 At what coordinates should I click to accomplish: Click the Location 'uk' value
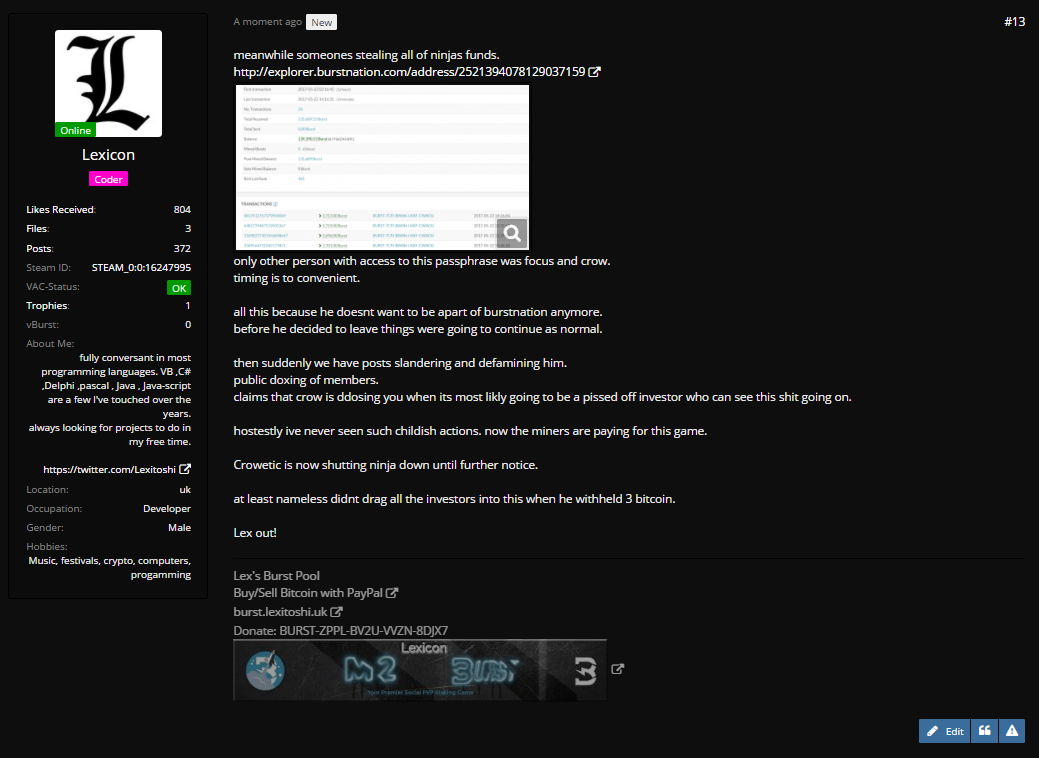[x=185, y=490]
